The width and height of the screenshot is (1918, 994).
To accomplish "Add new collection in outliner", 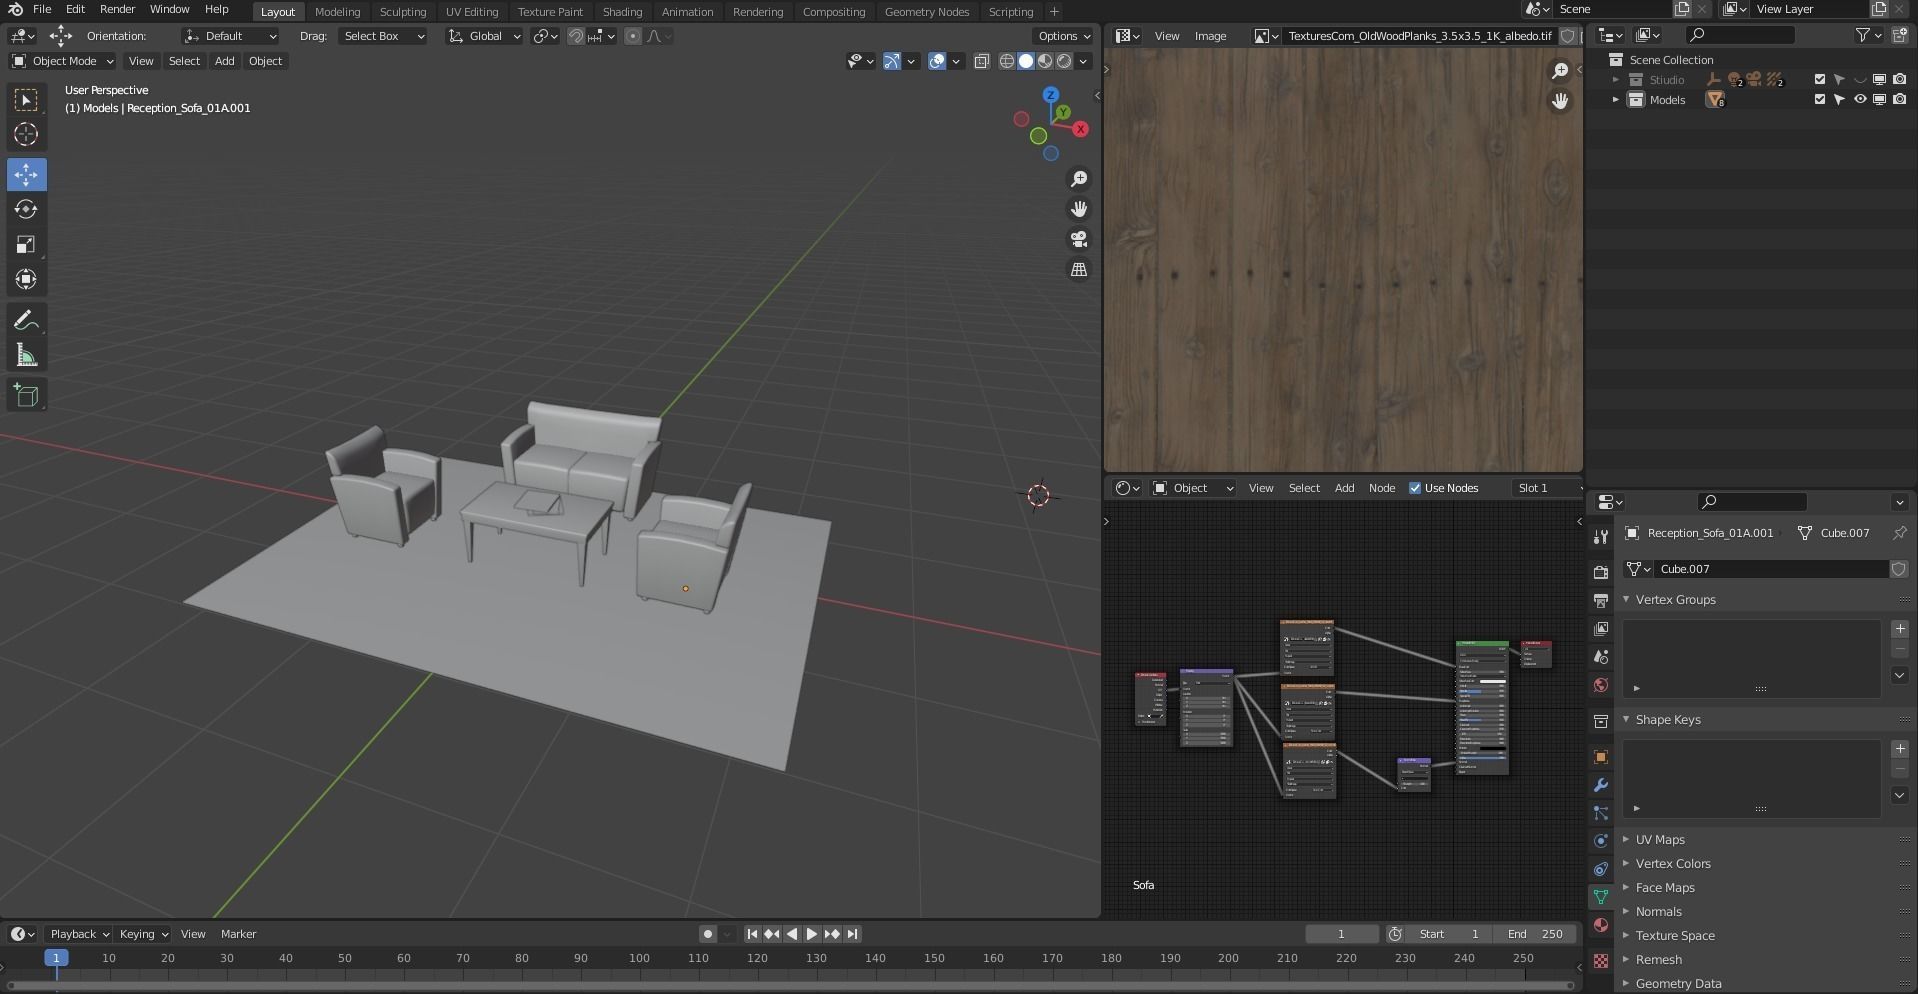I will click(x=1899, y=35).
